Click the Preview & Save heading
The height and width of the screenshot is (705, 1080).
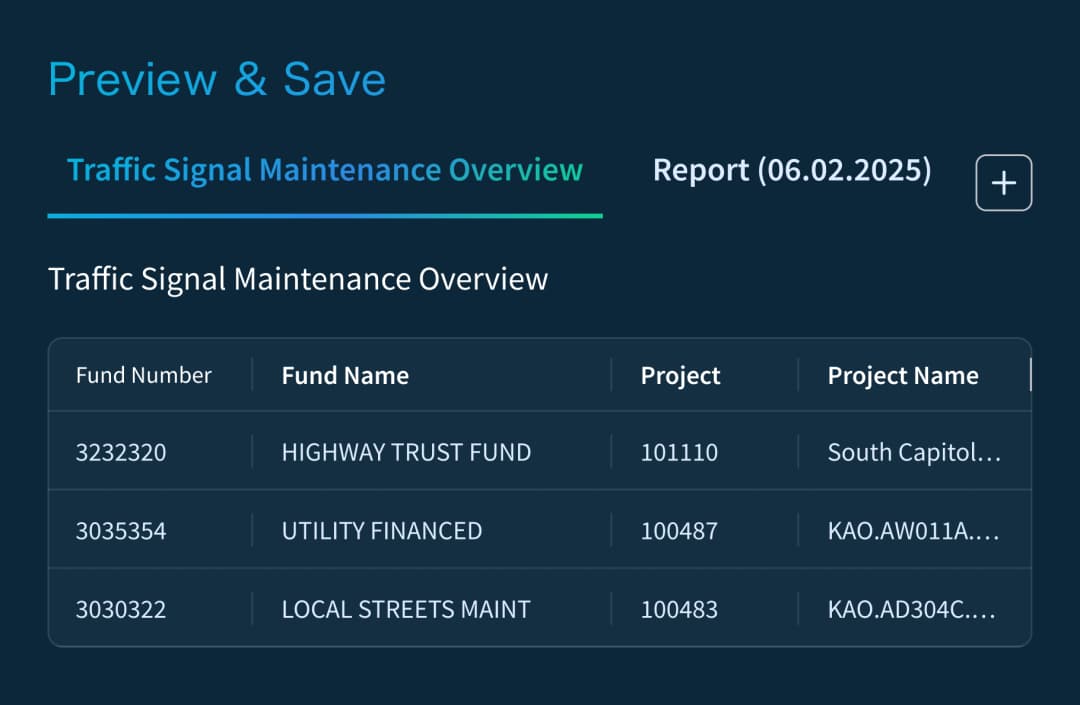tap(216, 79)
